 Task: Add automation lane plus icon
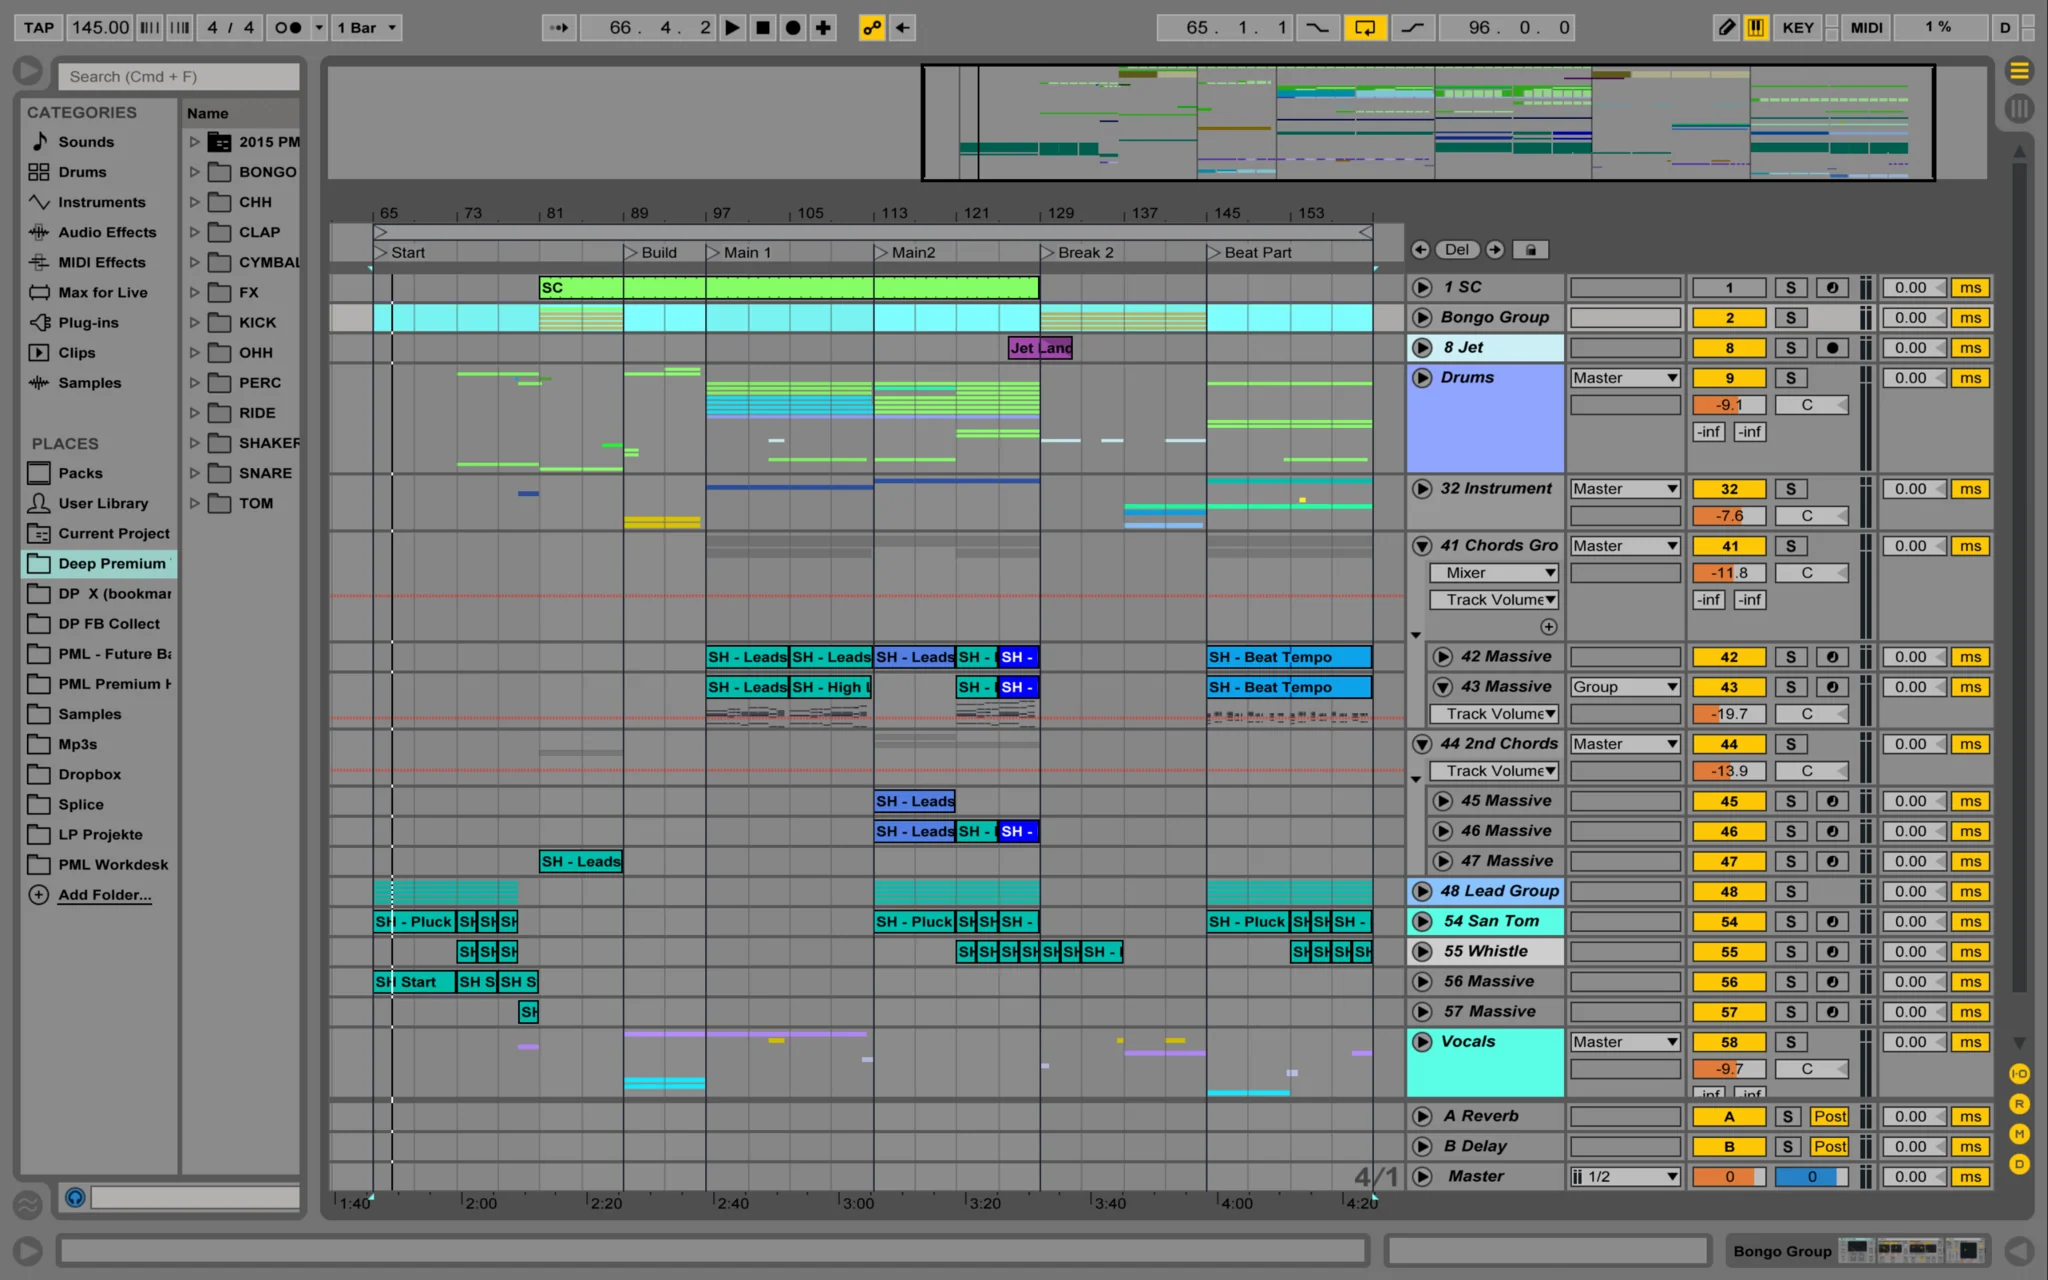[x=1548, y=627]
